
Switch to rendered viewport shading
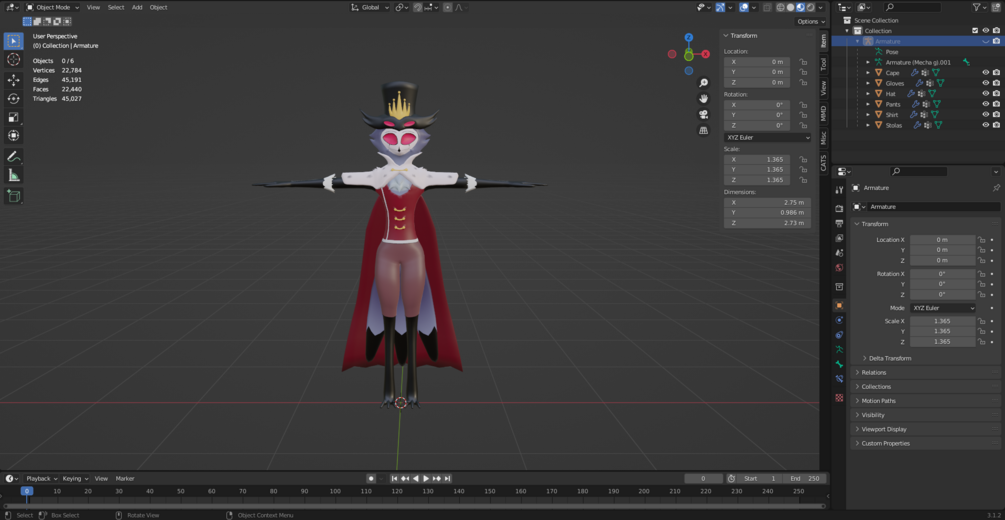pyautogui.click(x=811, y=7)
